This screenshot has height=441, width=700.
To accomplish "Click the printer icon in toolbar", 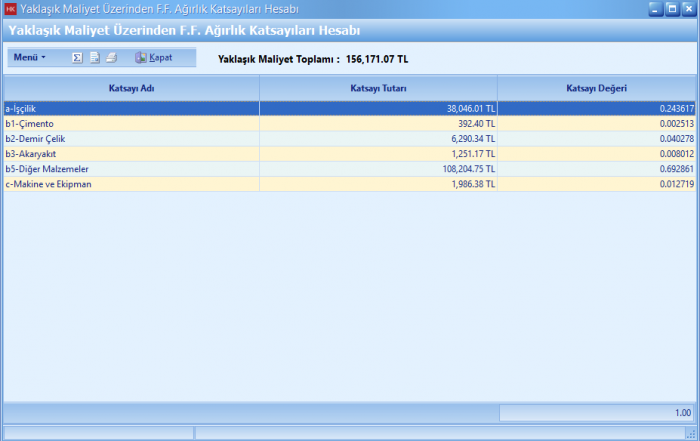I will coord(112,58).
